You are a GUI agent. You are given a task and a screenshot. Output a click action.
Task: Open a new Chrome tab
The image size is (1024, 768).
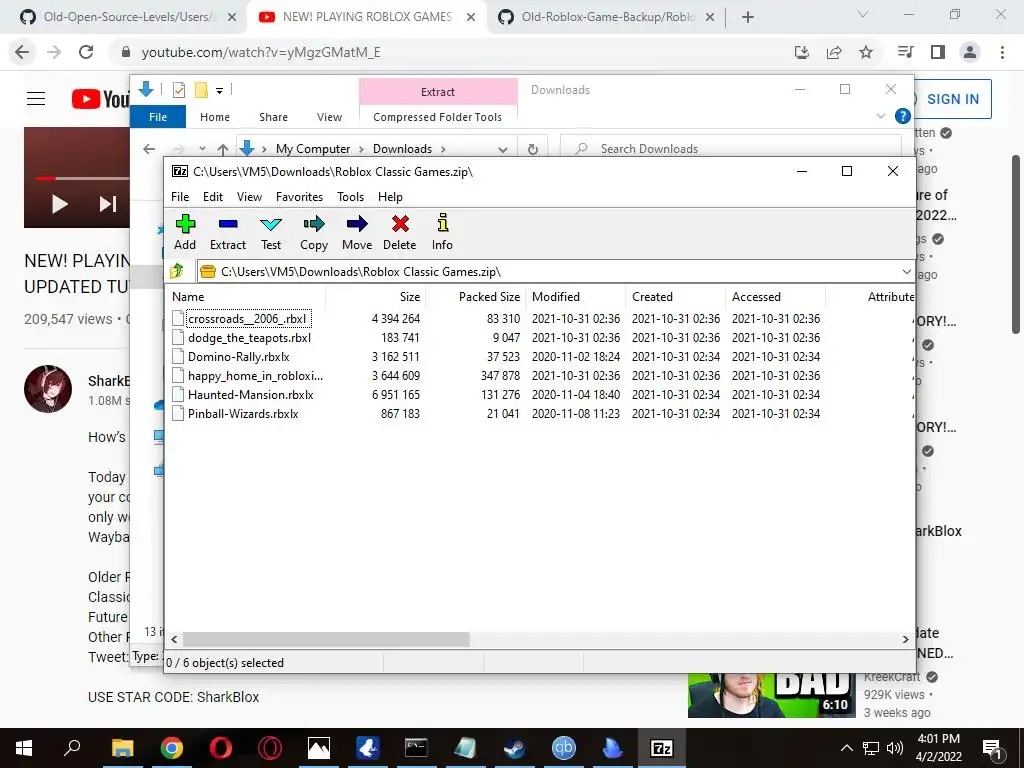[x=748, y=17]
